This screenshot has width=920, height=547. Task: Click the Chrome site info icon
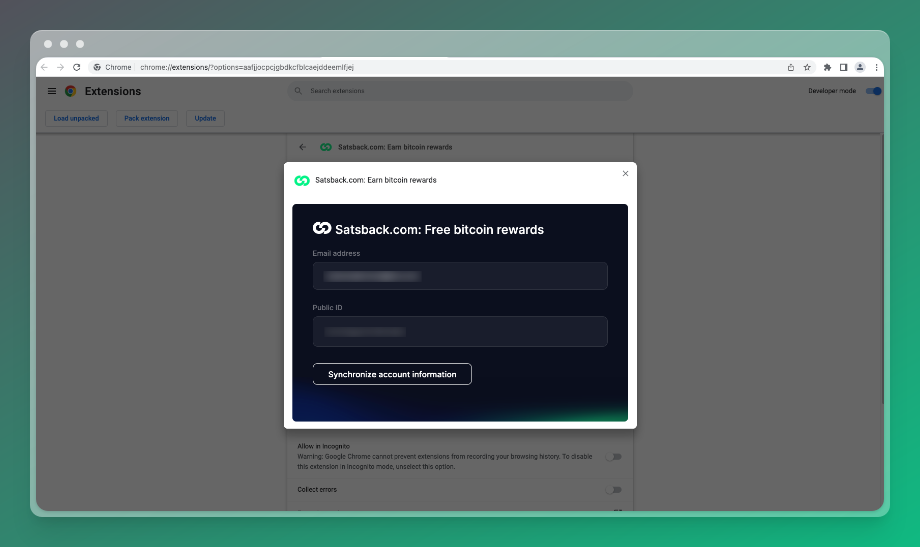tap(97, 67)
